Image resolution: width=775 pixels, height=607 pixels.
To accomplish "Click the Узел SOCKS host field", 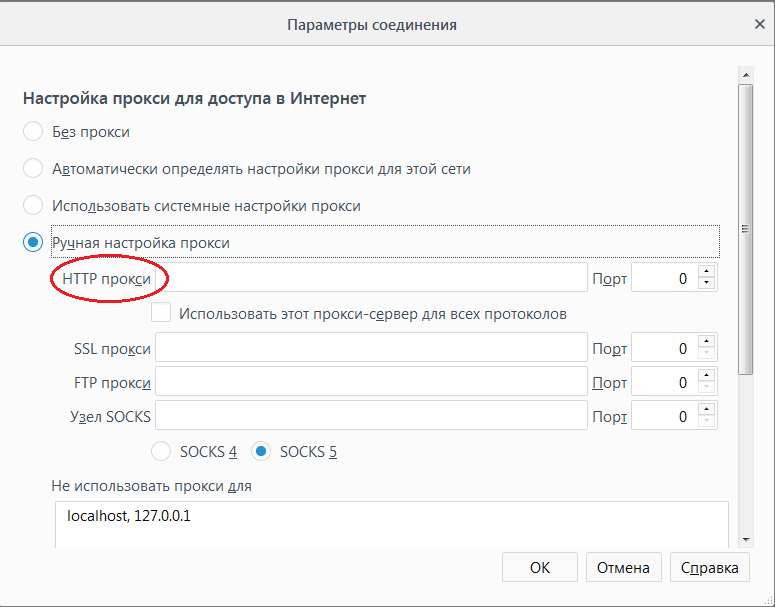I will point(370,417).
